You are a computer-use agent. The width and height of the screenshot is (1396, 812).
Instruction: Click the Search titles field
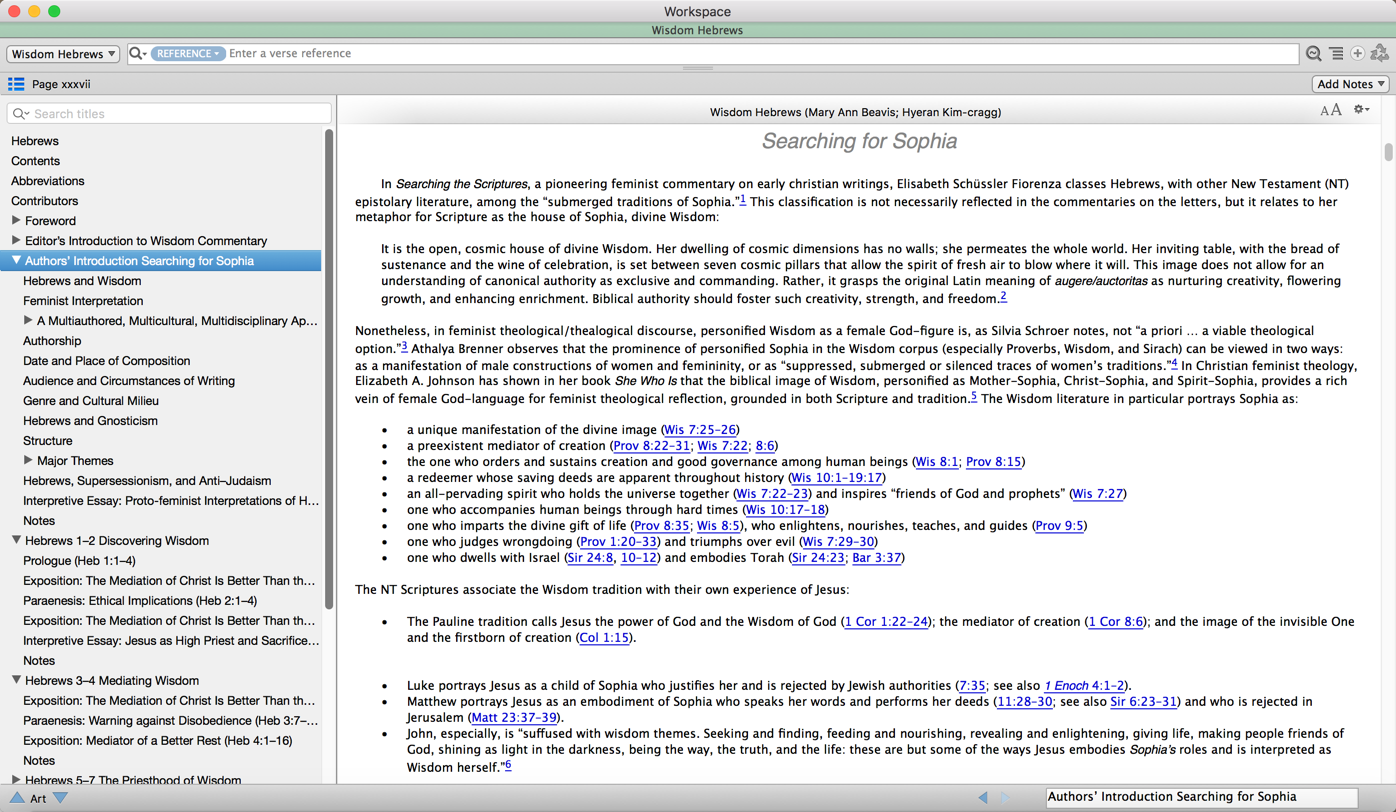(169, 114)
